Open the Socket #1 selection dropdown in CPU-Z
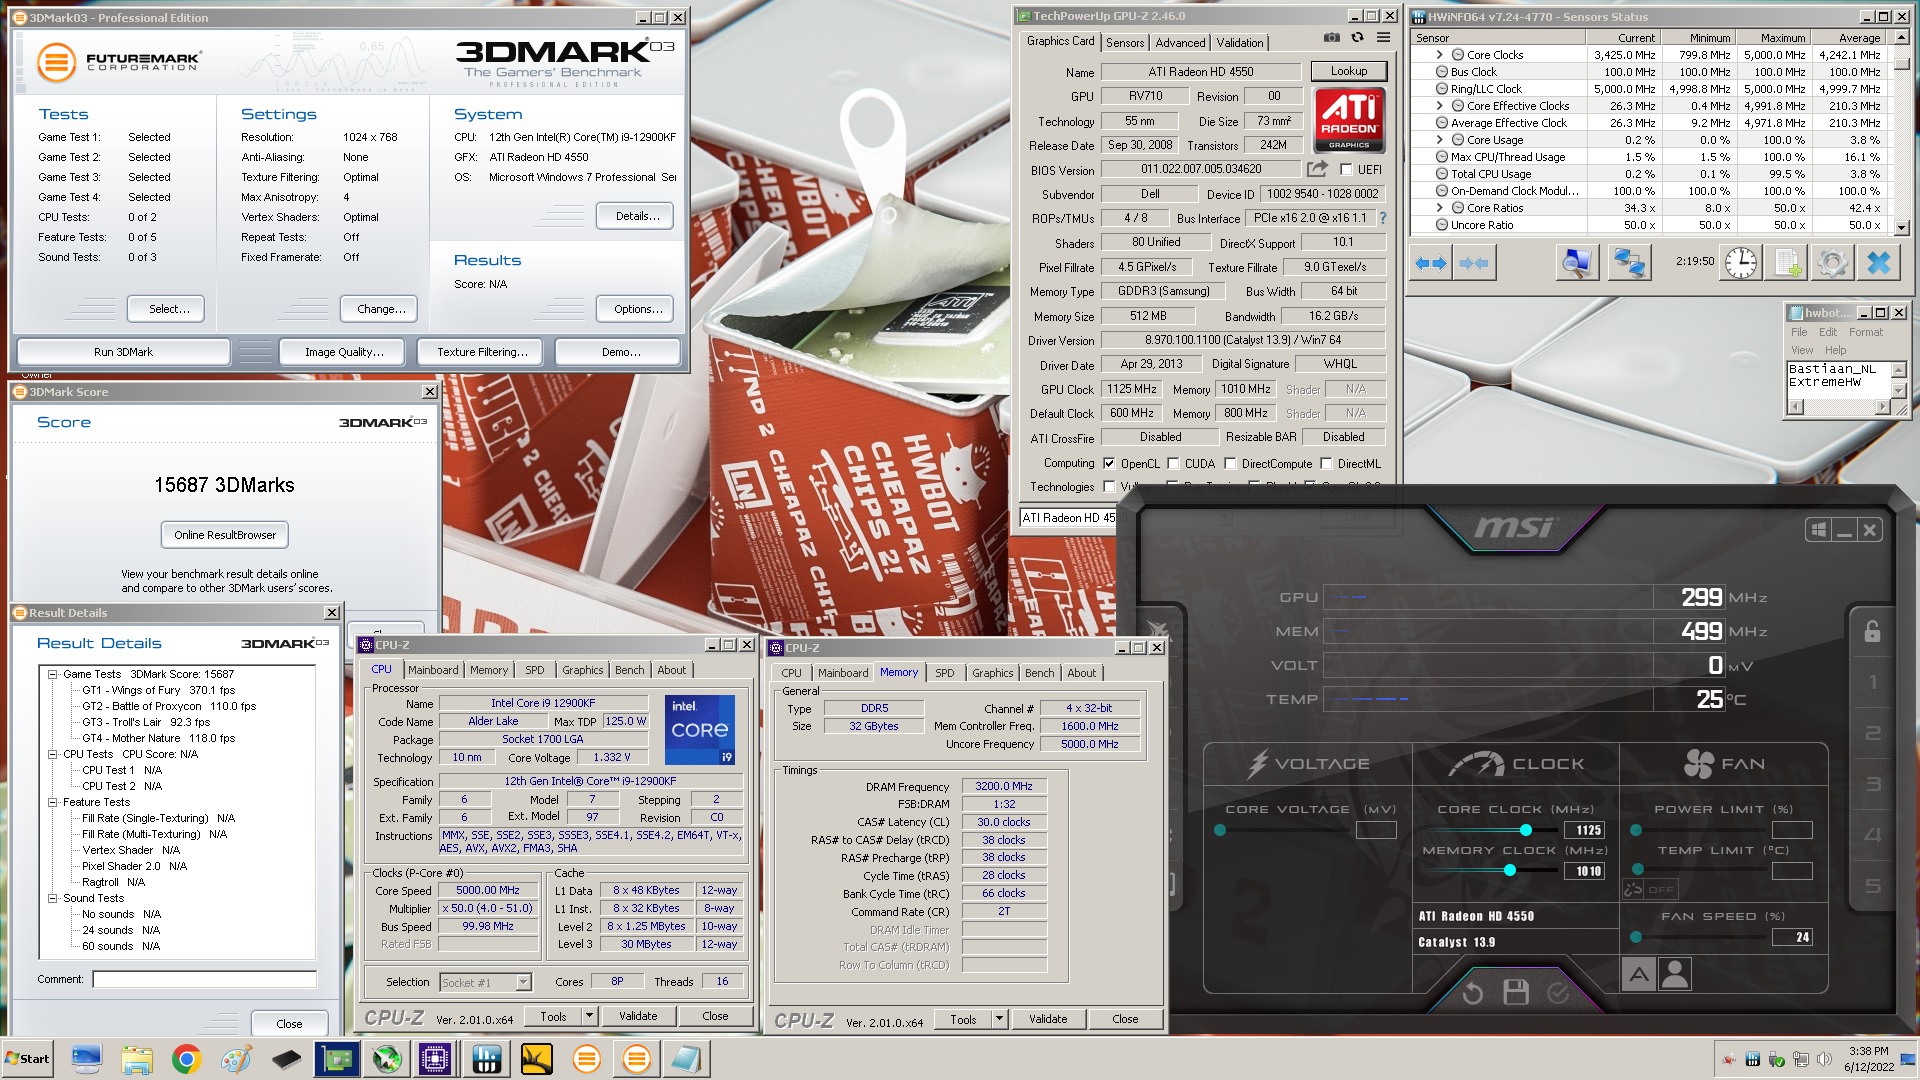The image size is (1920, 1080). coord(523,983)
